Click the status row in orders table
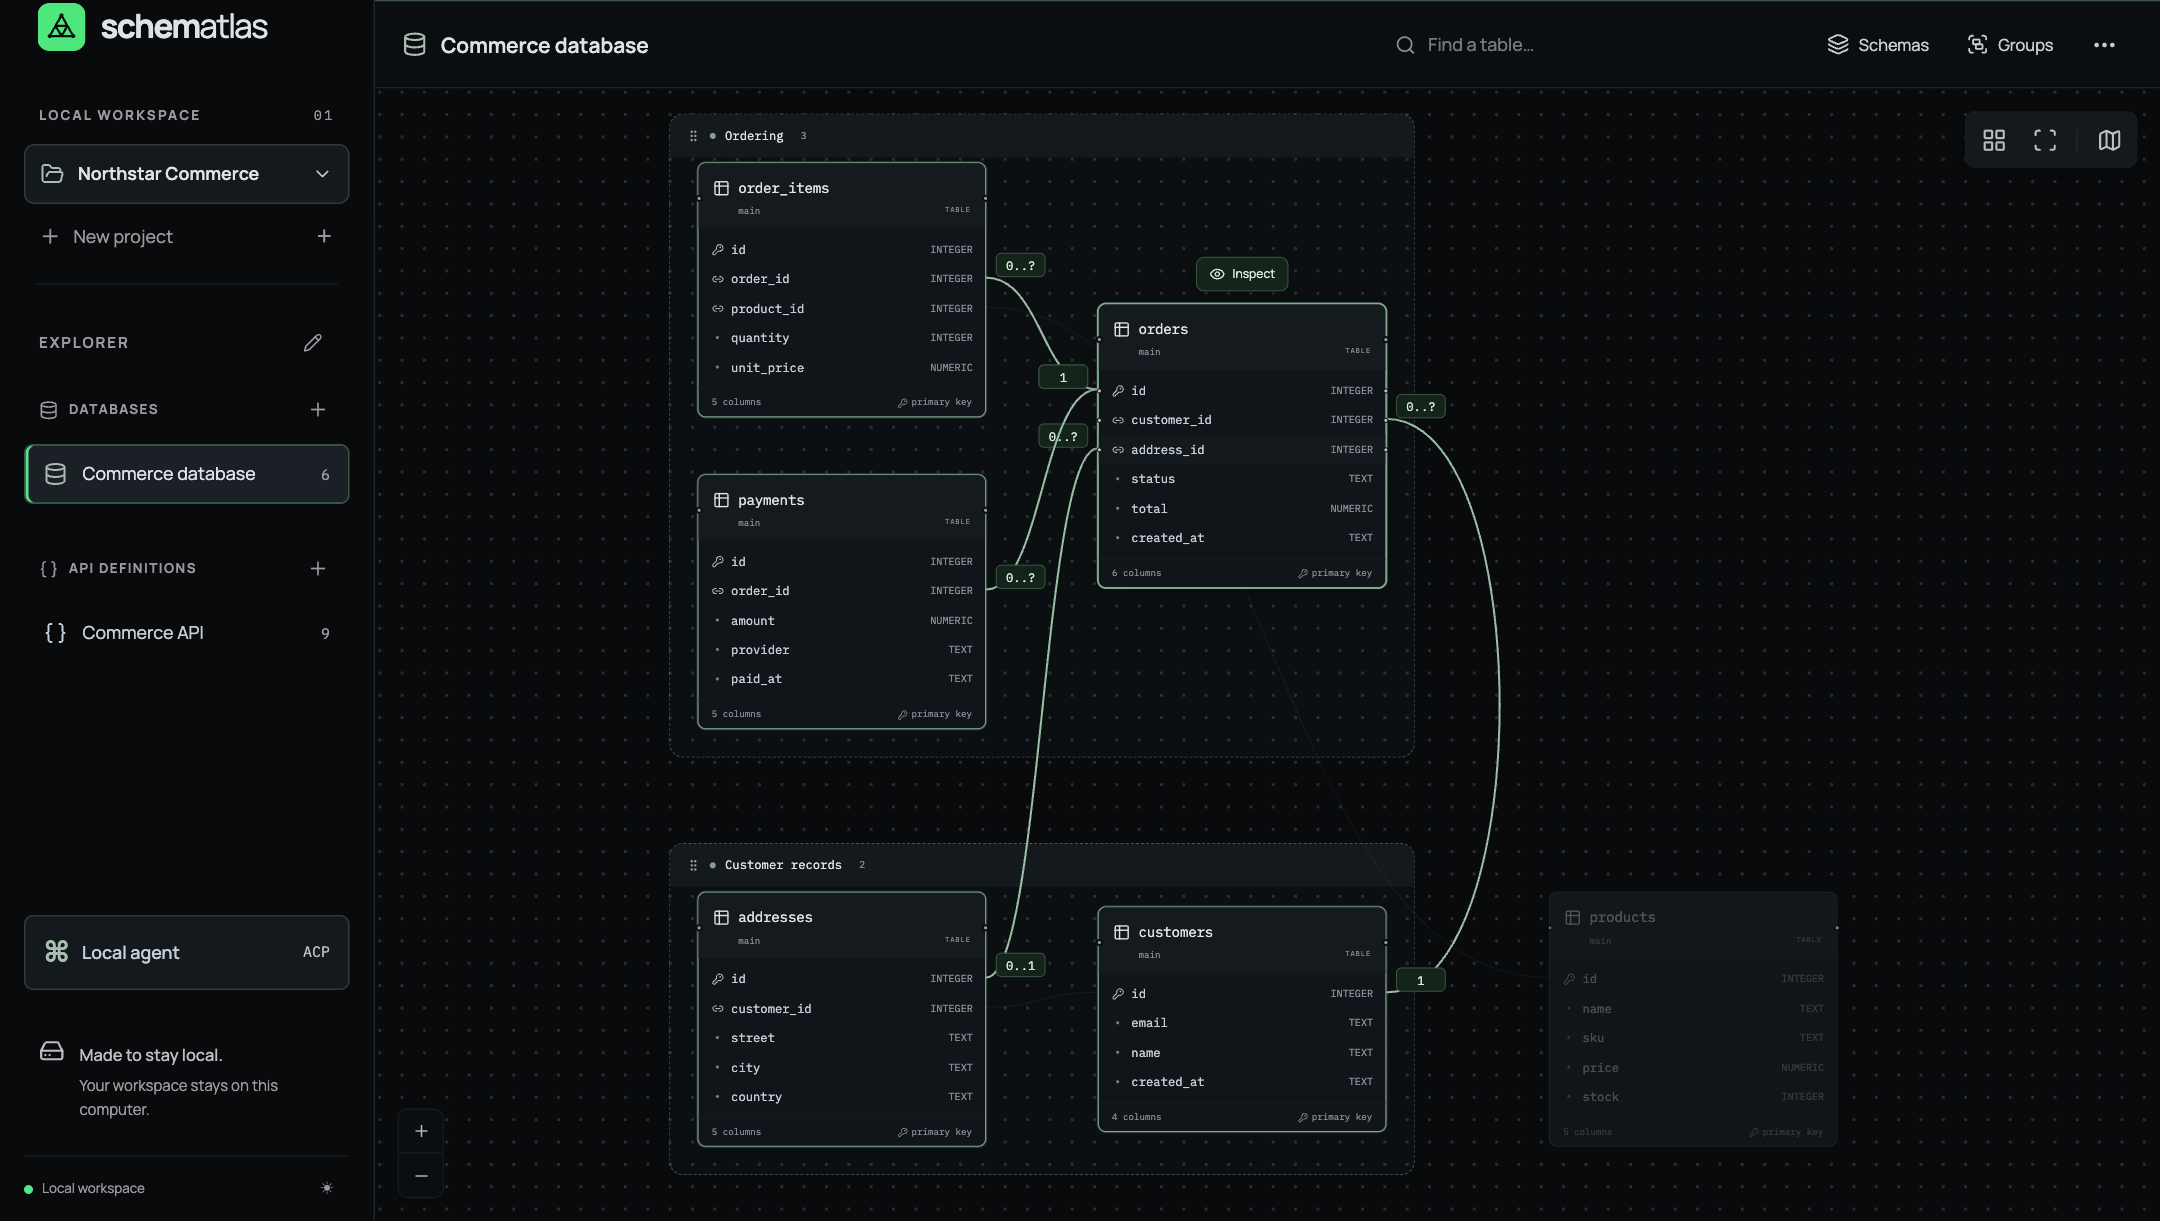The width and height of the screenshot is (2160, 1221). click(1242, 479)
